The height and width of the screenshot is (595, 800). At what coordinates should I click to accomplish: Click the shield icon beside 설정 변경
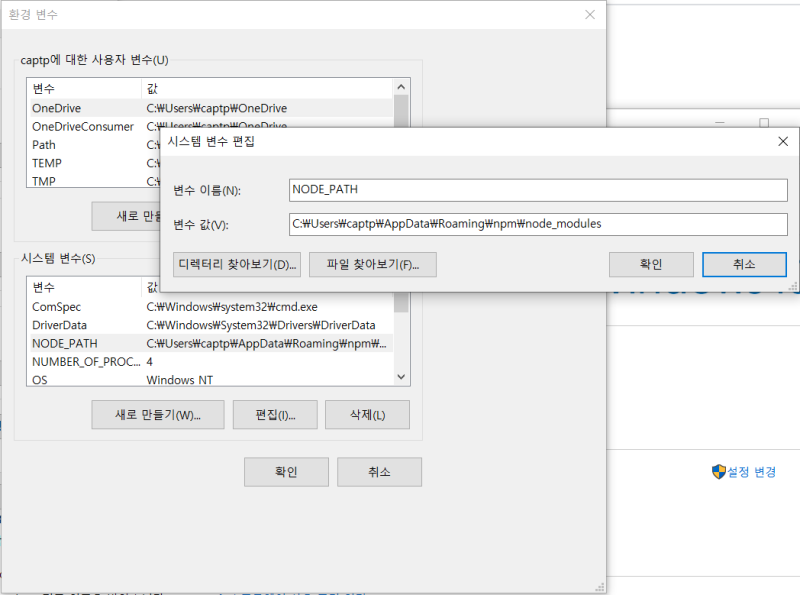point(718,472)
